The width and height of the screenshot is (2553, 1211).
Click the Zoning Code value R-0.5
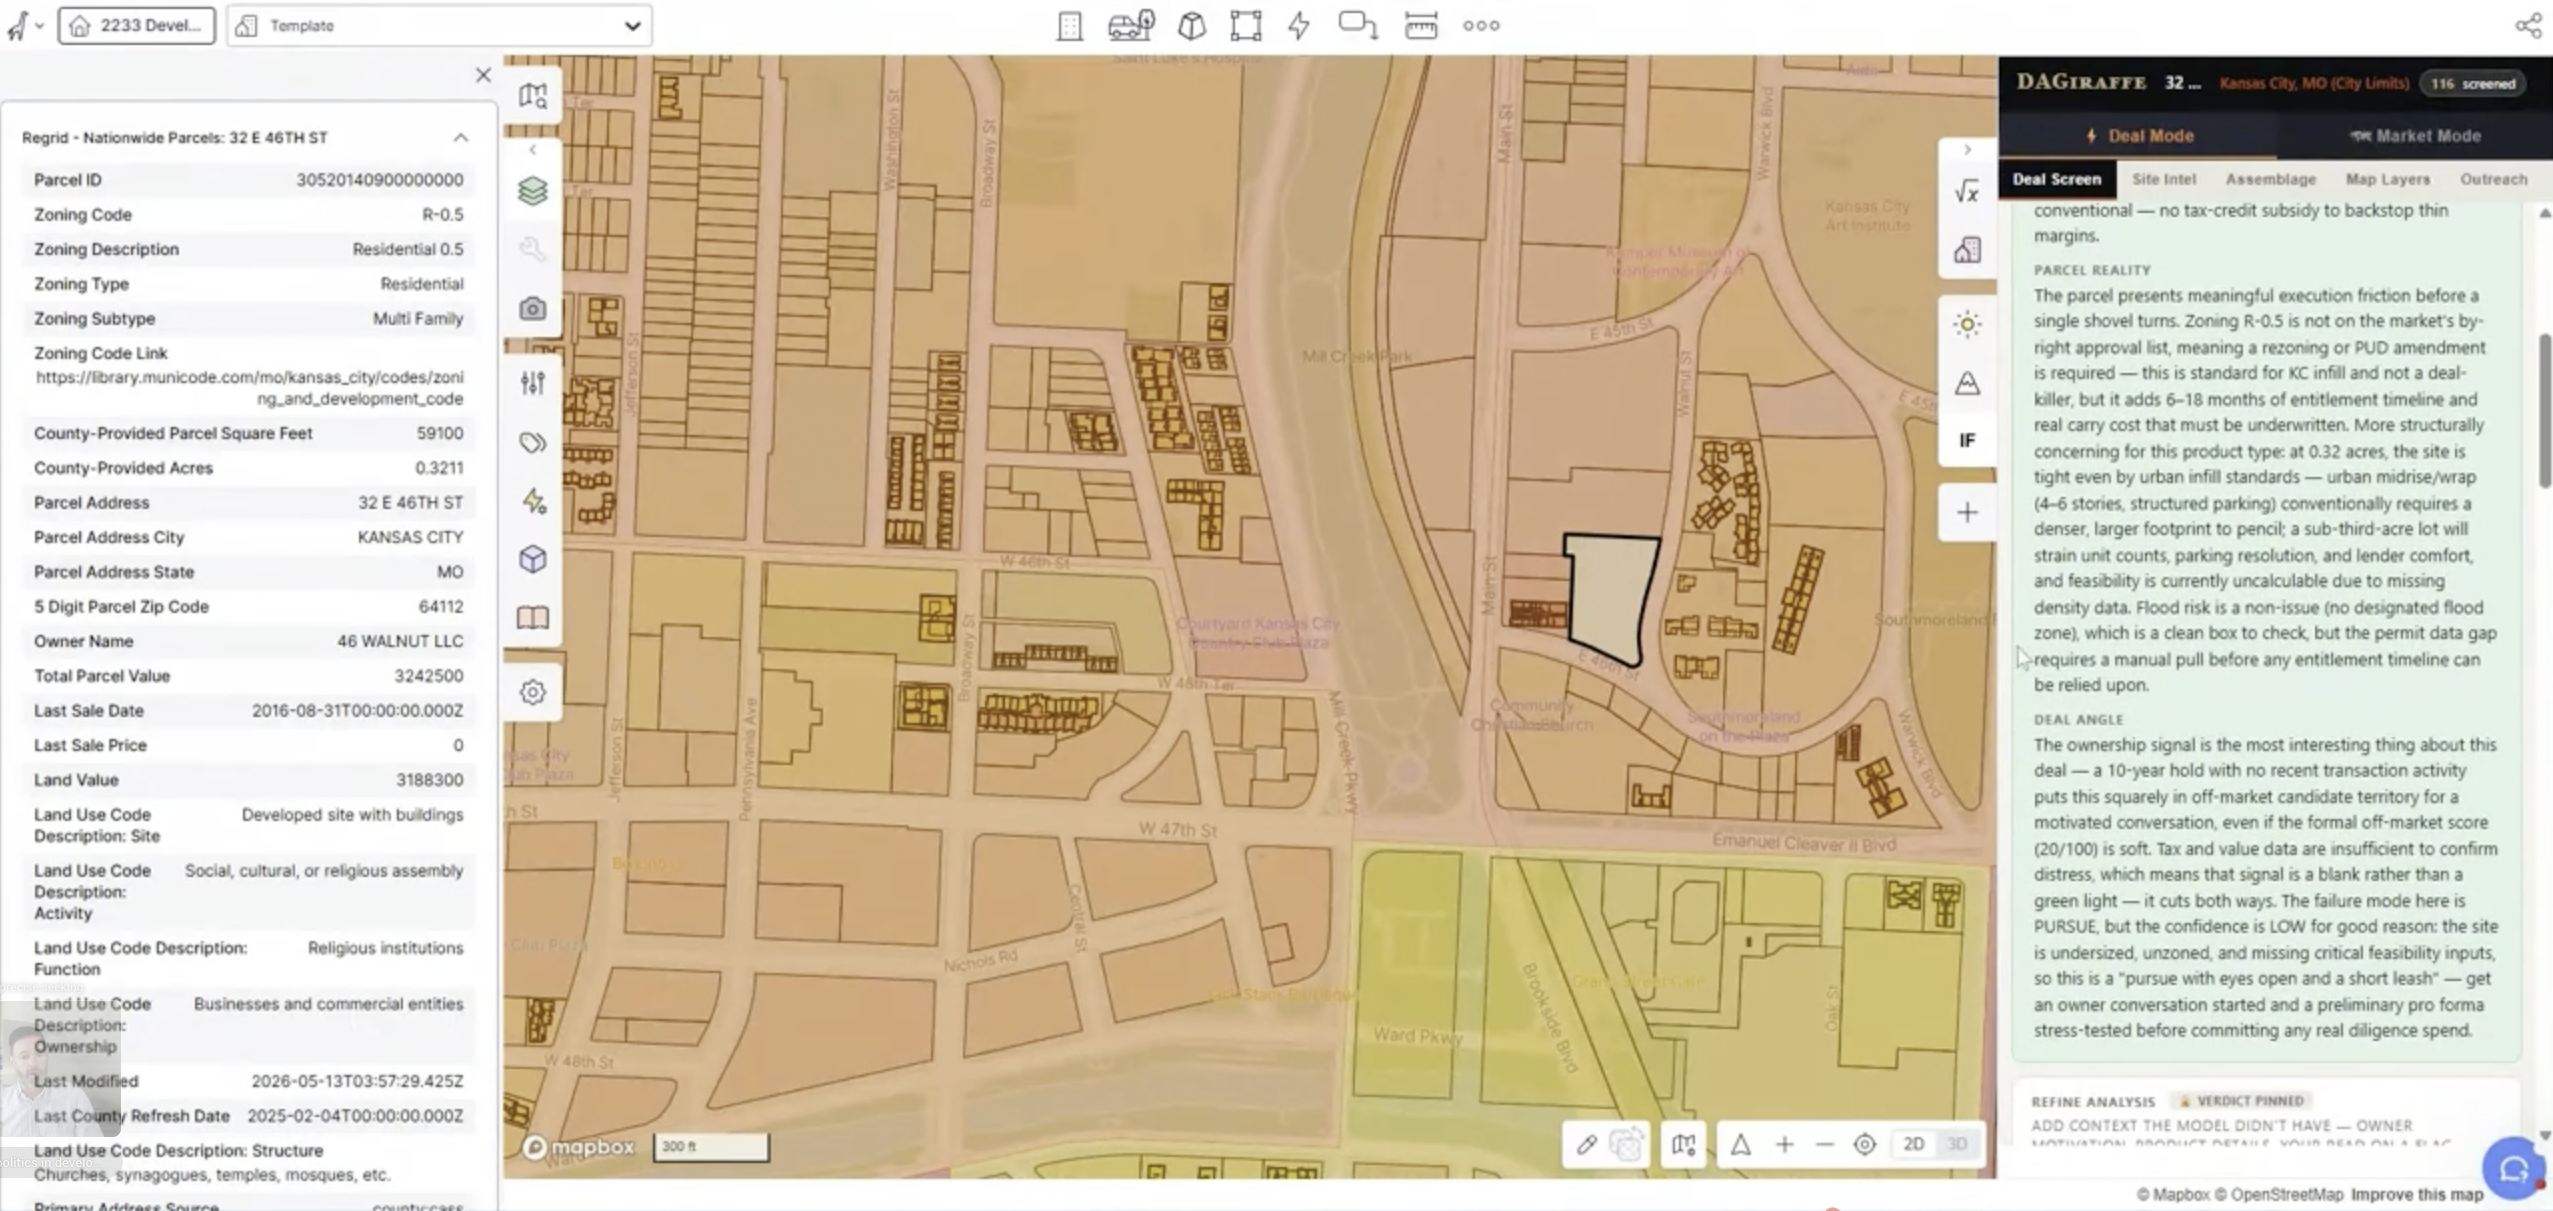click(x=442, y=215)
